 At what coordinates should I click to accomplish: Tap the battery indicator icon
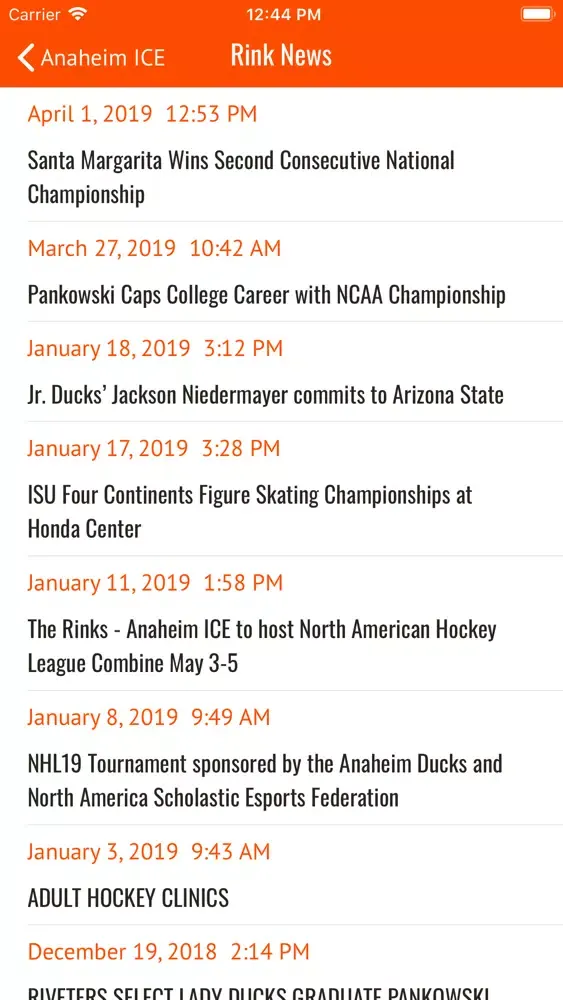coord(537,14)
